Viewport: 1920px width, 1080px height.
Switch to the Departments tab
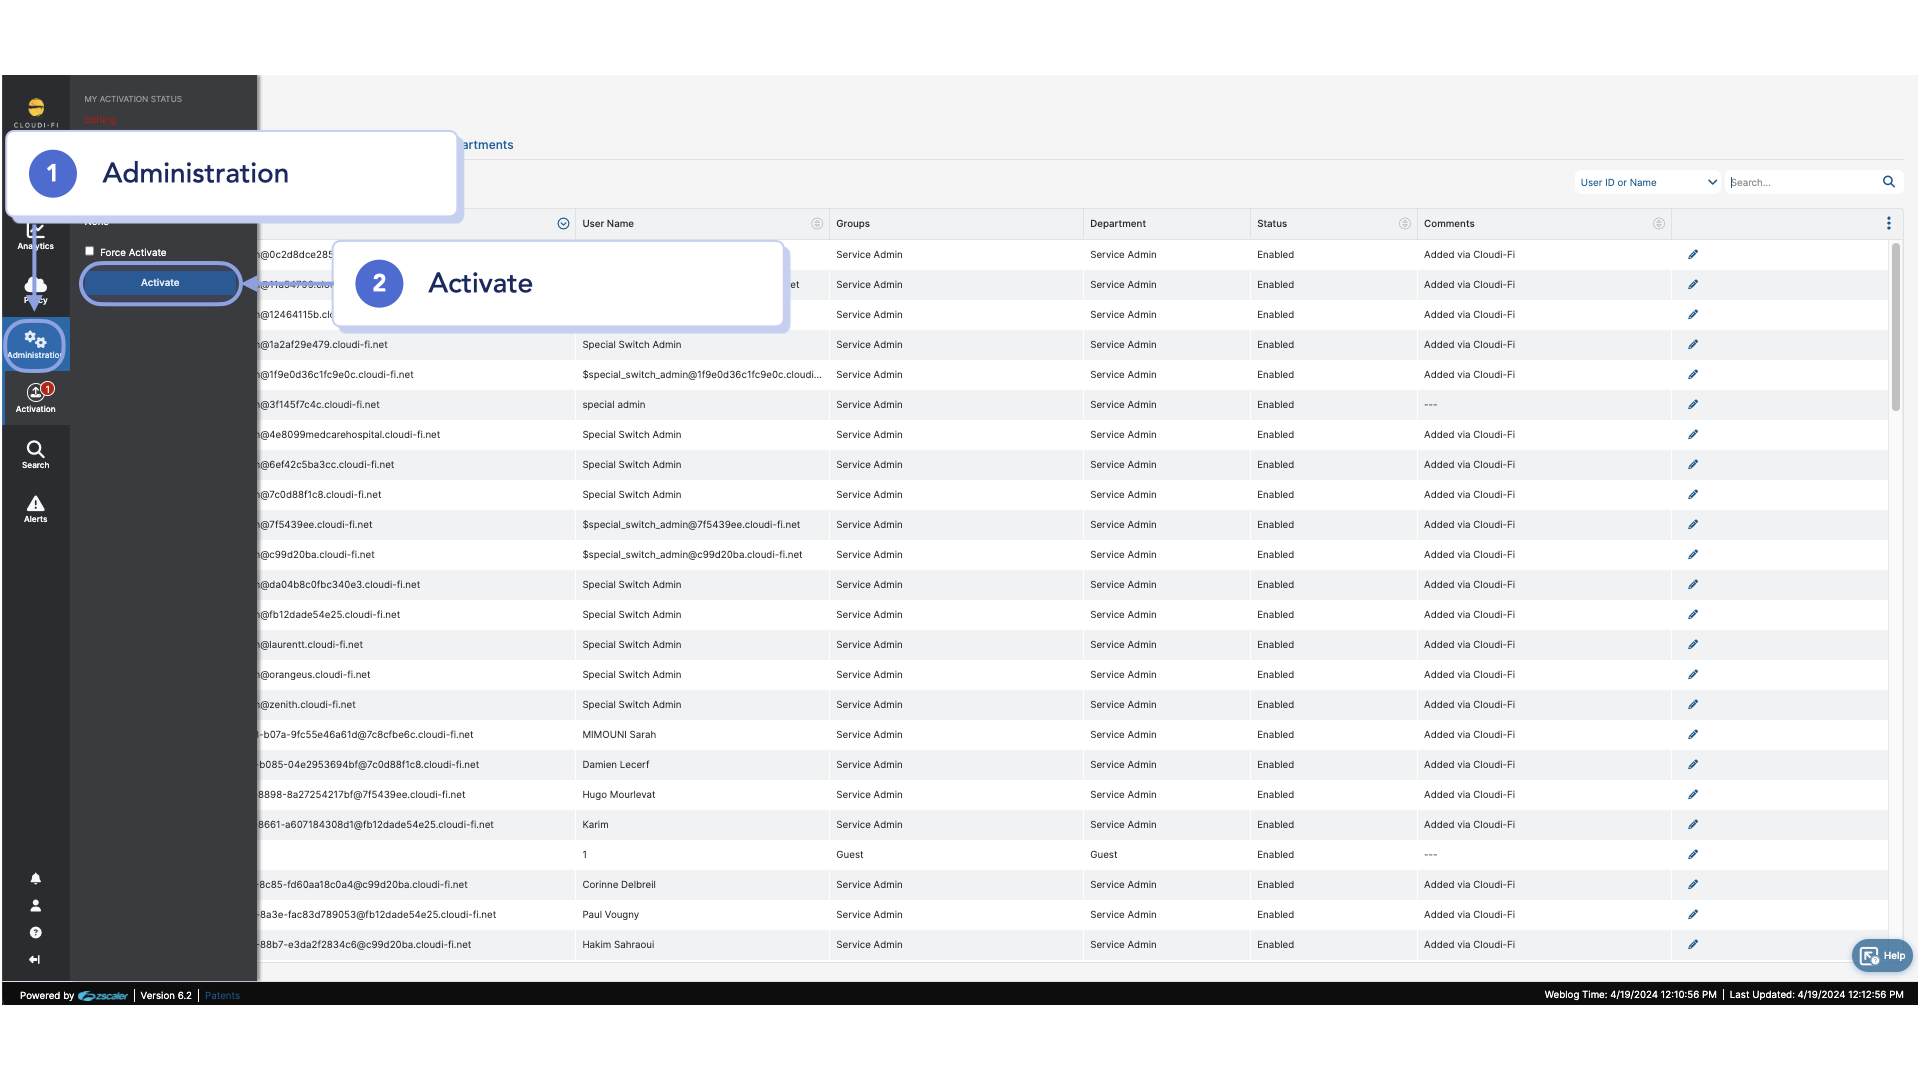click(x=488, y=145)
